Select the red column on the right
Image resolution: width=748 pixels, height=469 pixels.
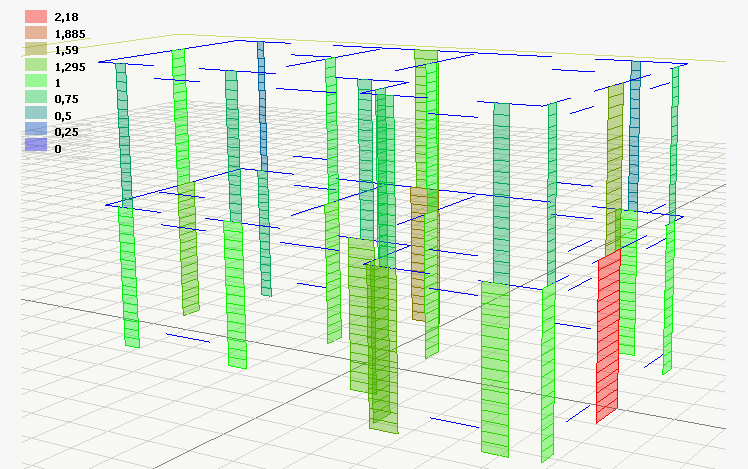(608, 335)
